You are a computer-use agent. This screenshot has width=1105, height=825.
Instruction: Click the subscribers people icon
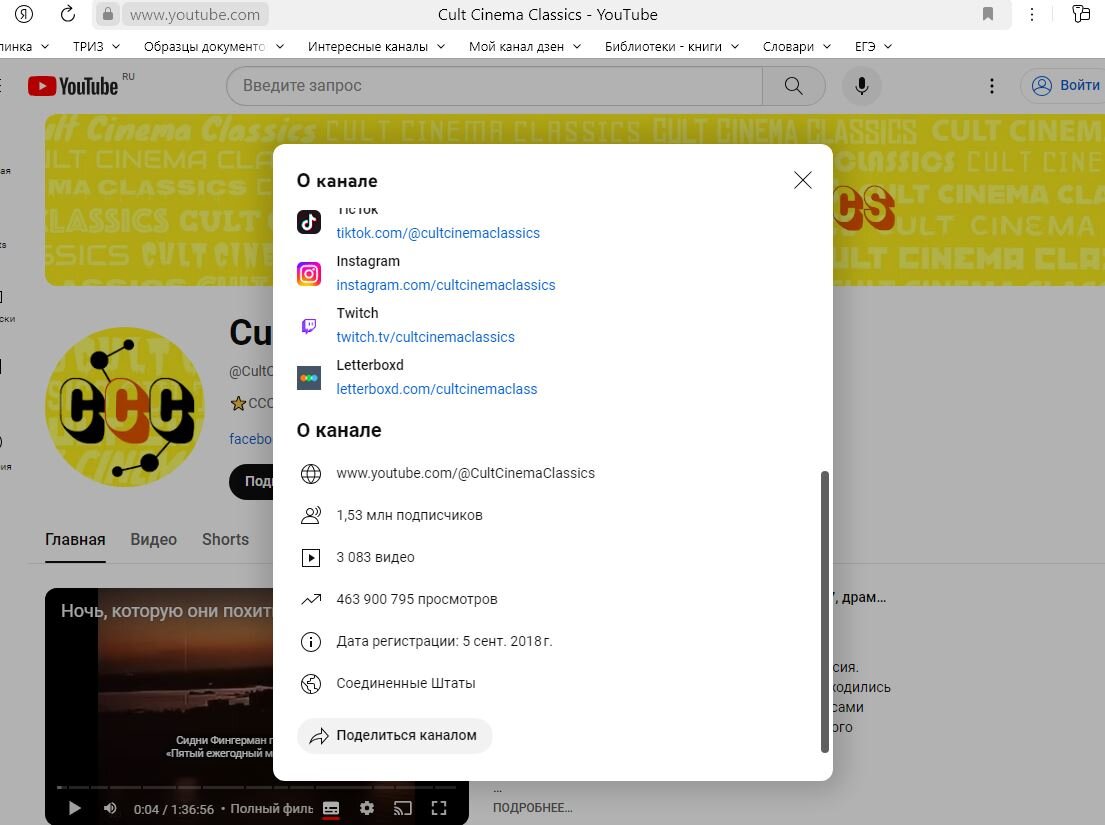click(311, 516)
